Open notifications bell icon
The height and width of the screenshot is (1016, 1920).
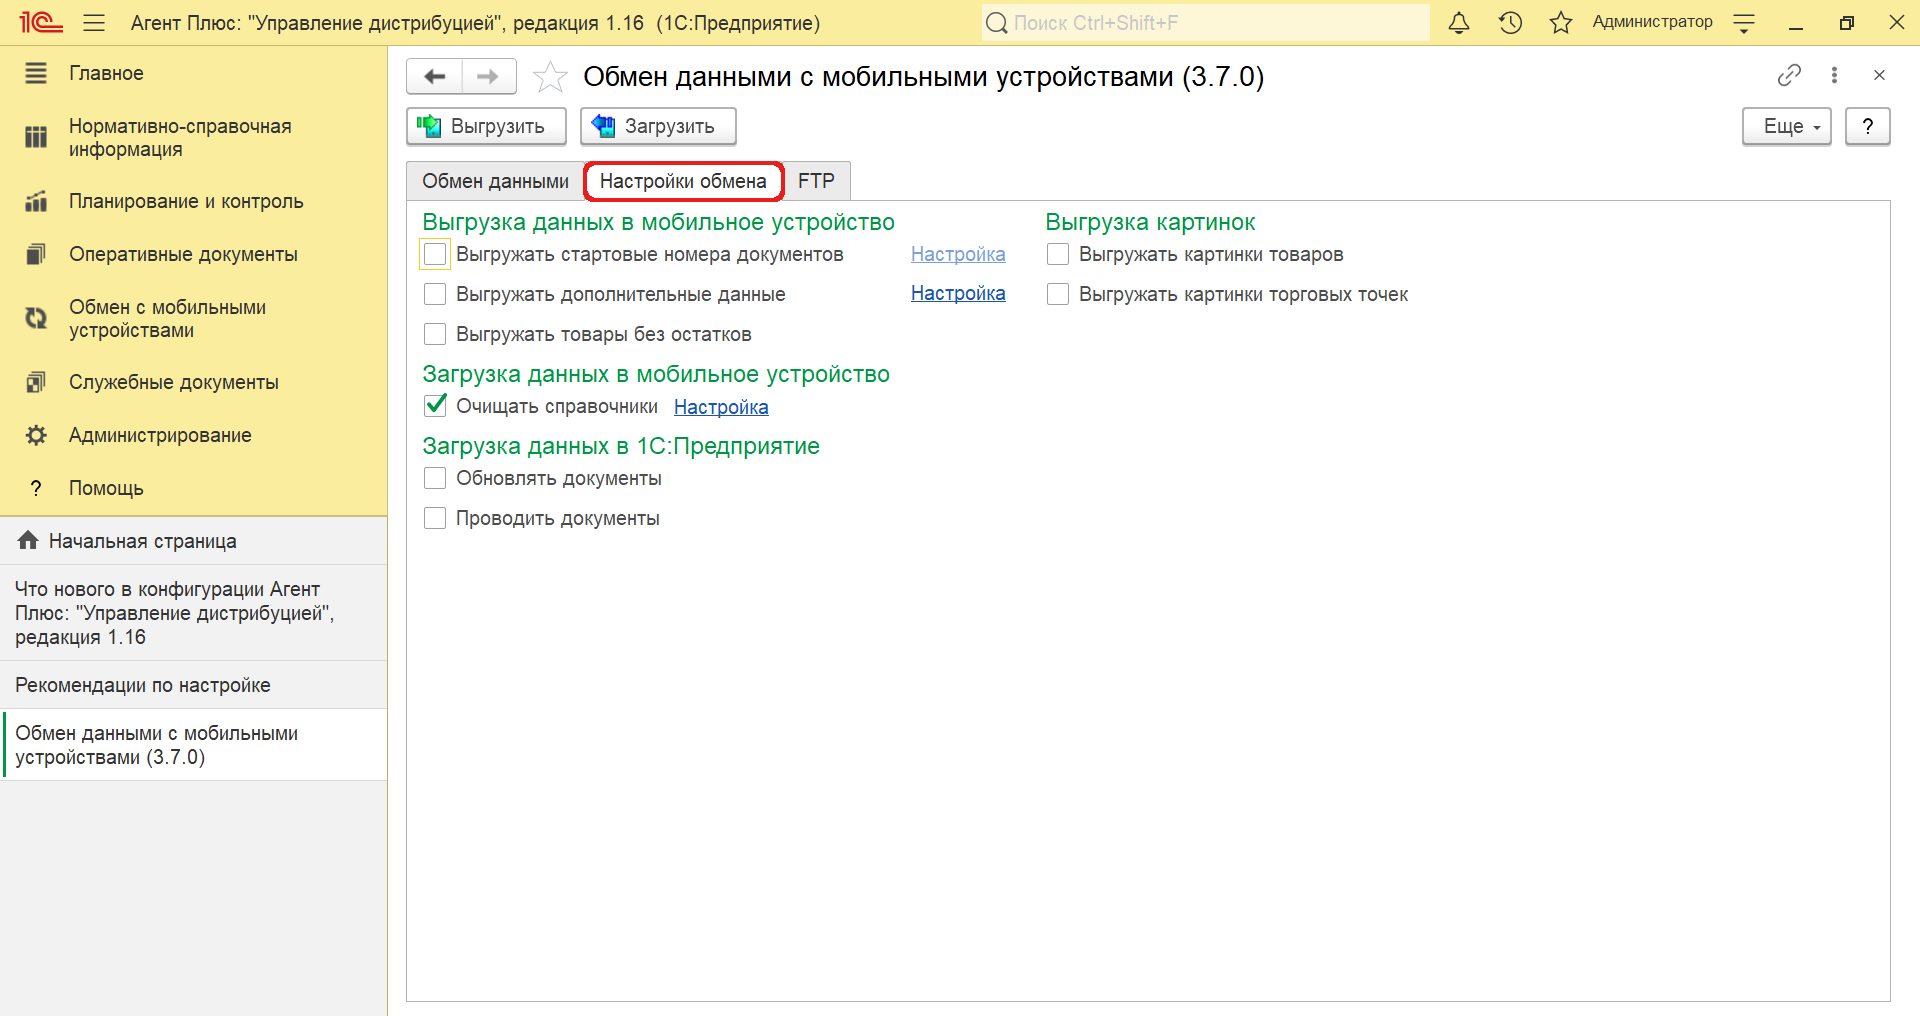click(x=1459, y=22)
